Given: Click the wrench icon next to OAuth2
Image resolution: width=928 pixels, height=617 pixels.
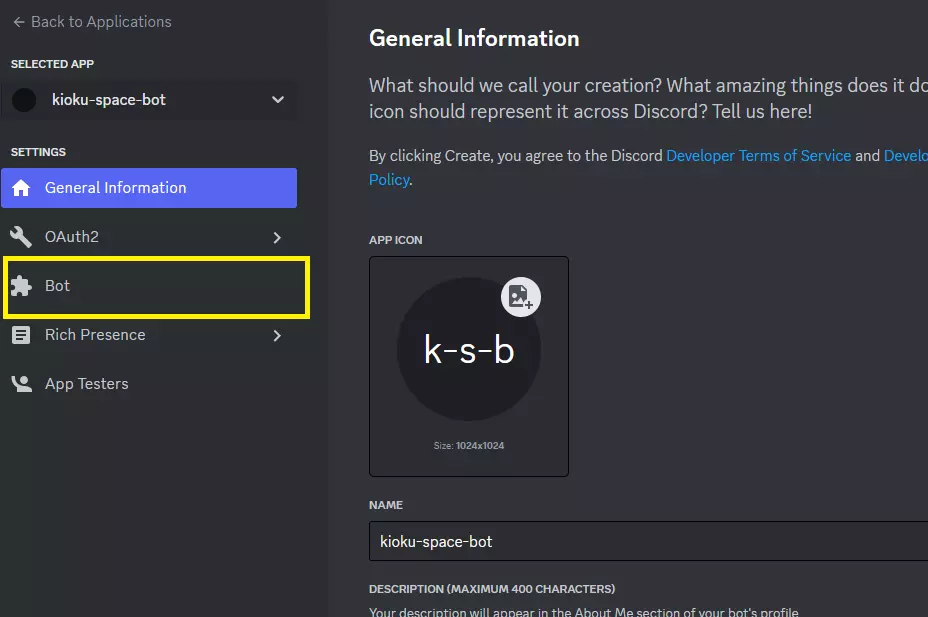Looking at the screenshot, I should click(x=21, y=237).
